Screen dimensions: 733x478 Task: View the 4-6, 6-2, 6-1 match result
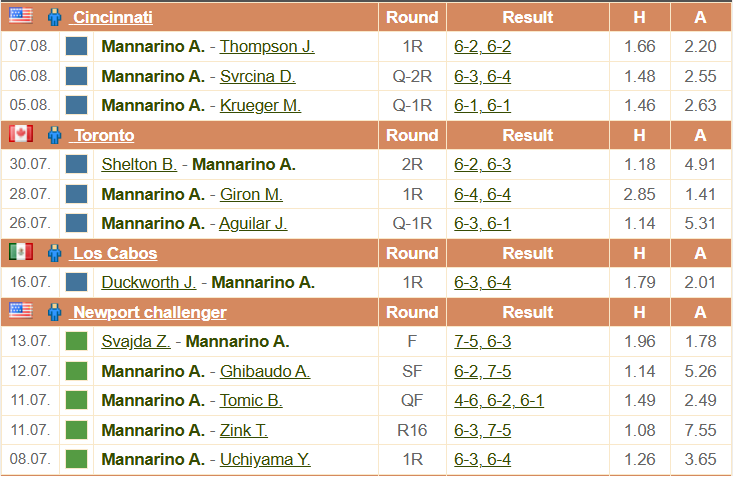(x=499, y=400)
